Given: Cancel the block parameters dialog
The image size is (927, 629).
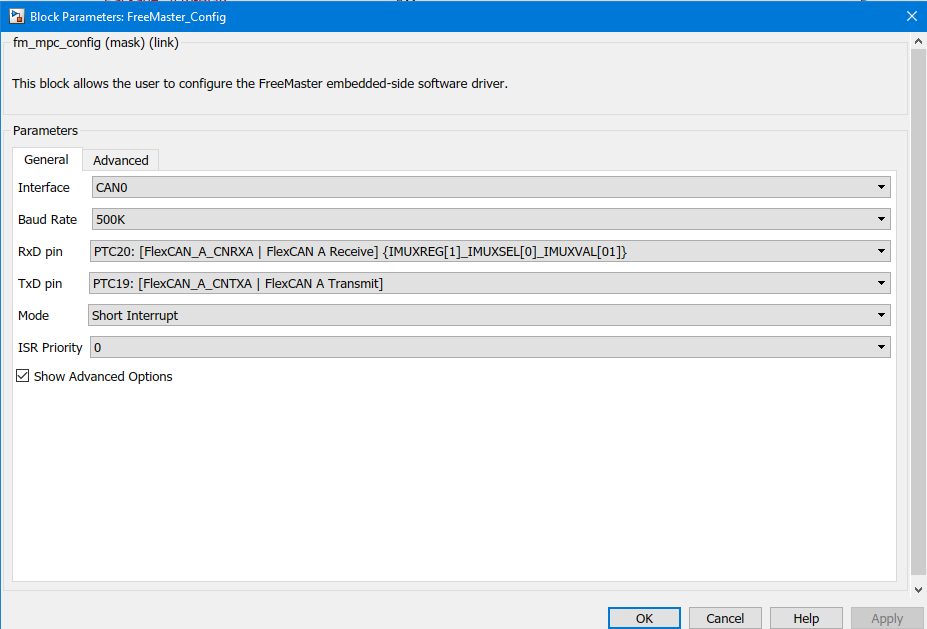Looking at the screenshot, I should [724, 617].
